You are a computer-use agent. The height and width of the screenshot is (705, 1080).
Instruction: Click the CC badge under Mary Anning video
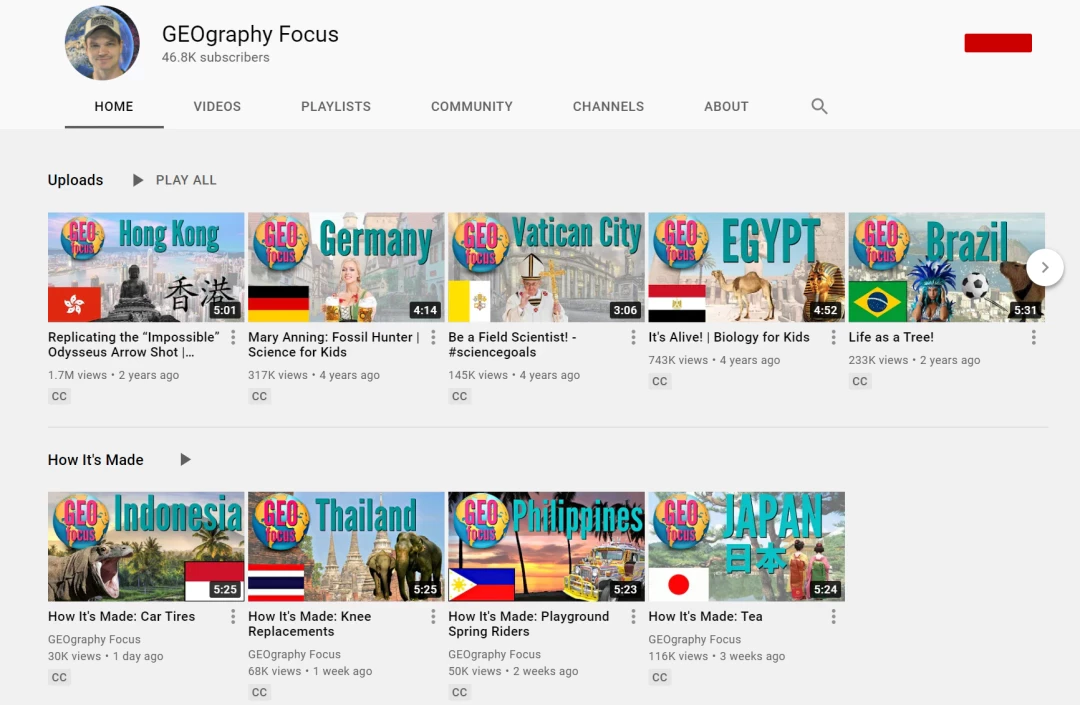[259, 396]
